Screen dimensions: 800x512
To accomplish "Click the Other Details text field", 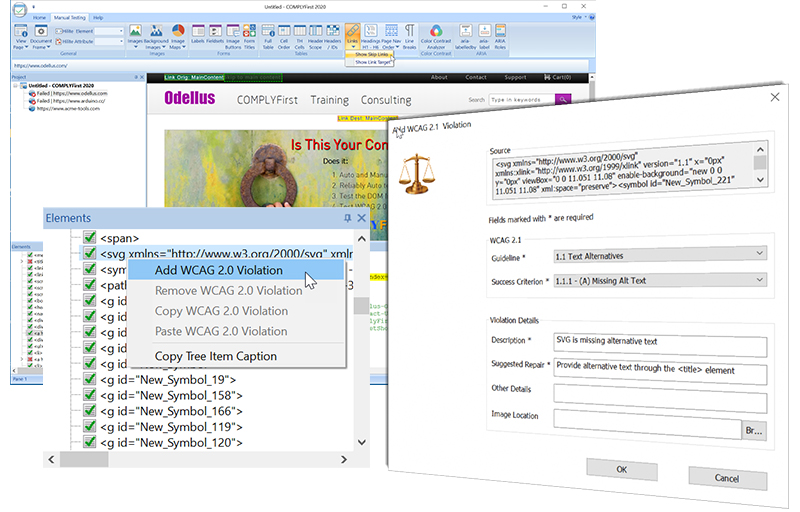I will tap(660, 397).
